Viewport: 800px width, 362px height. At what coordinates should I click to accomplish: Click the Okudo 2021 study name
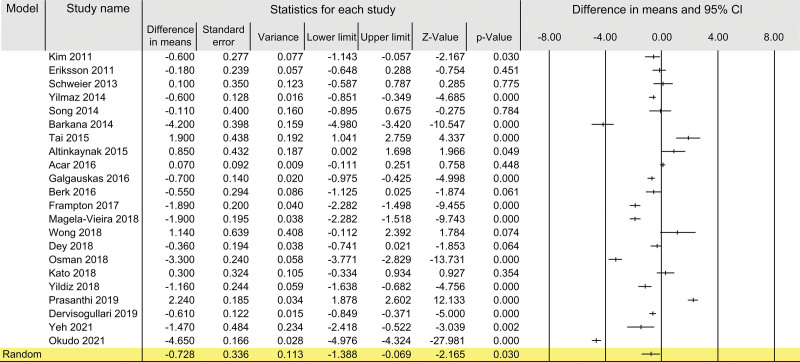[74, 341]
